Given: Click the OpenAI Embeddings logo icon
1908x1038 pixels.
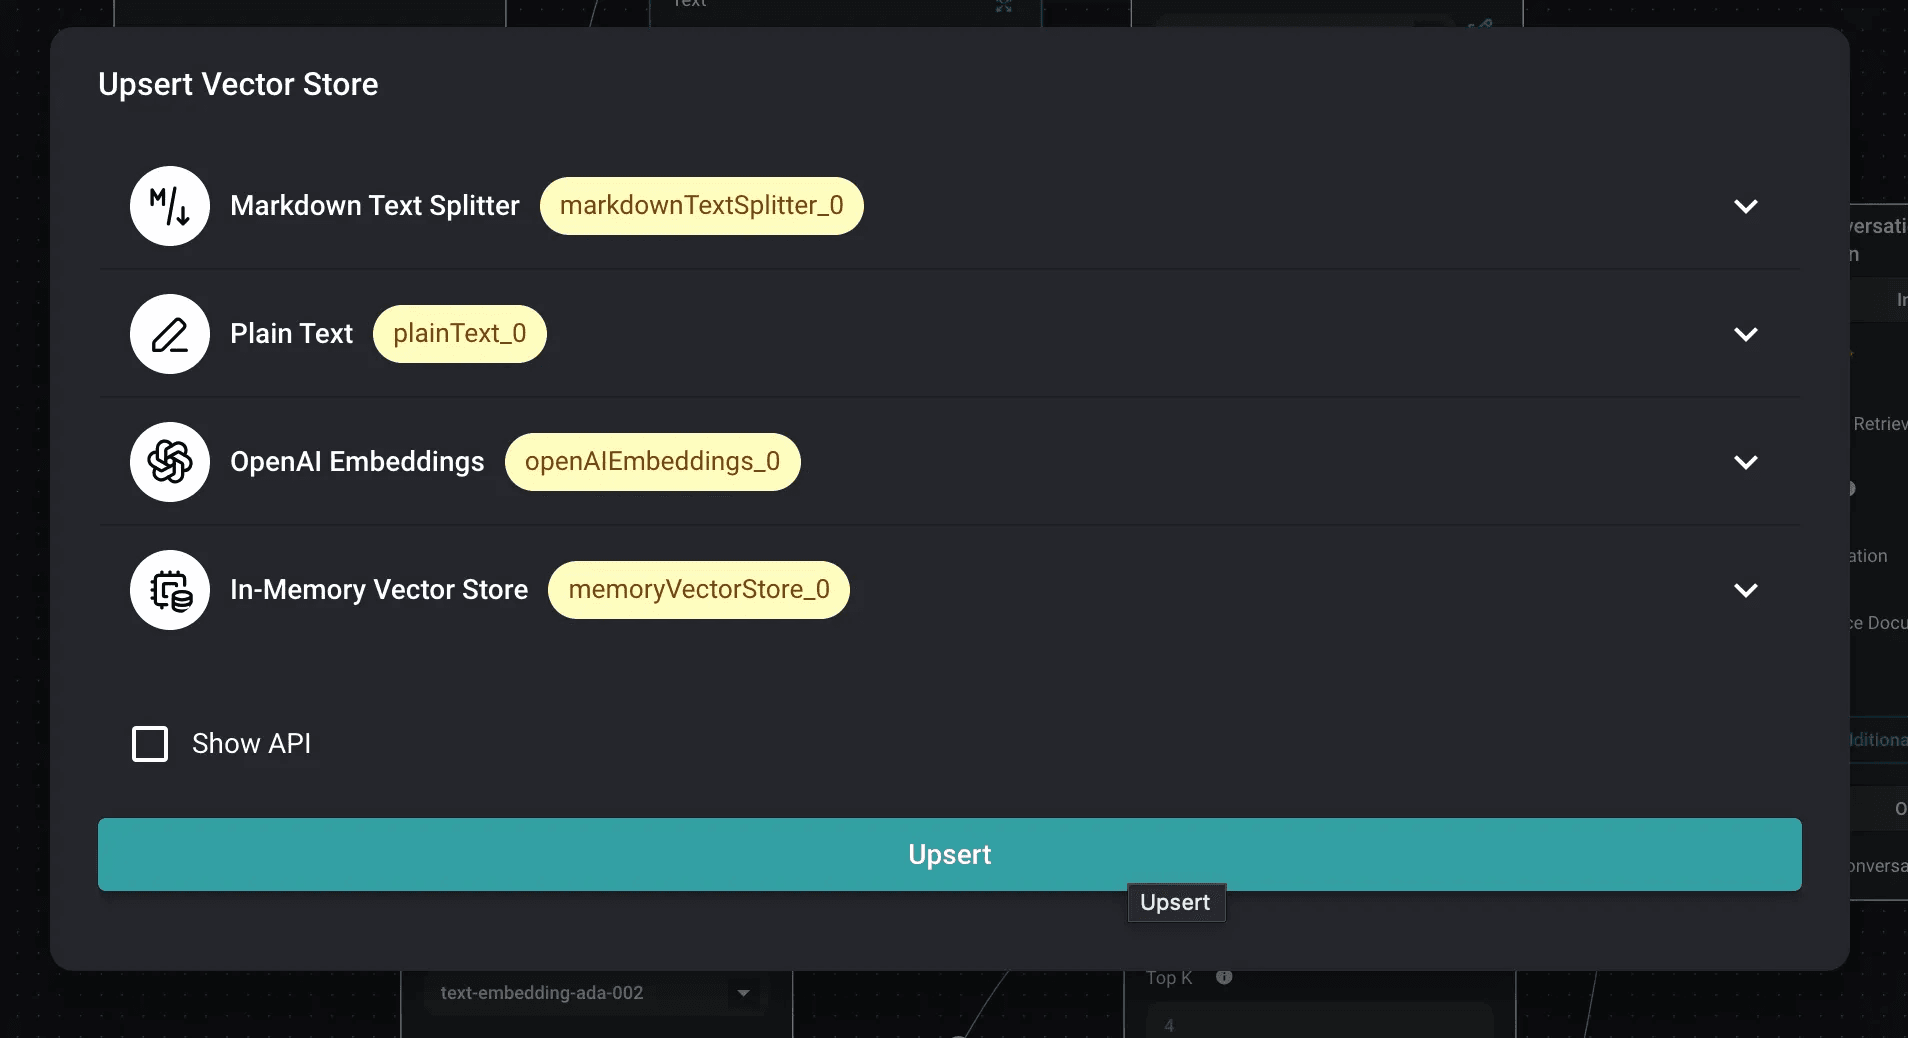Looking at the screenshot, I should coord(170,462).
